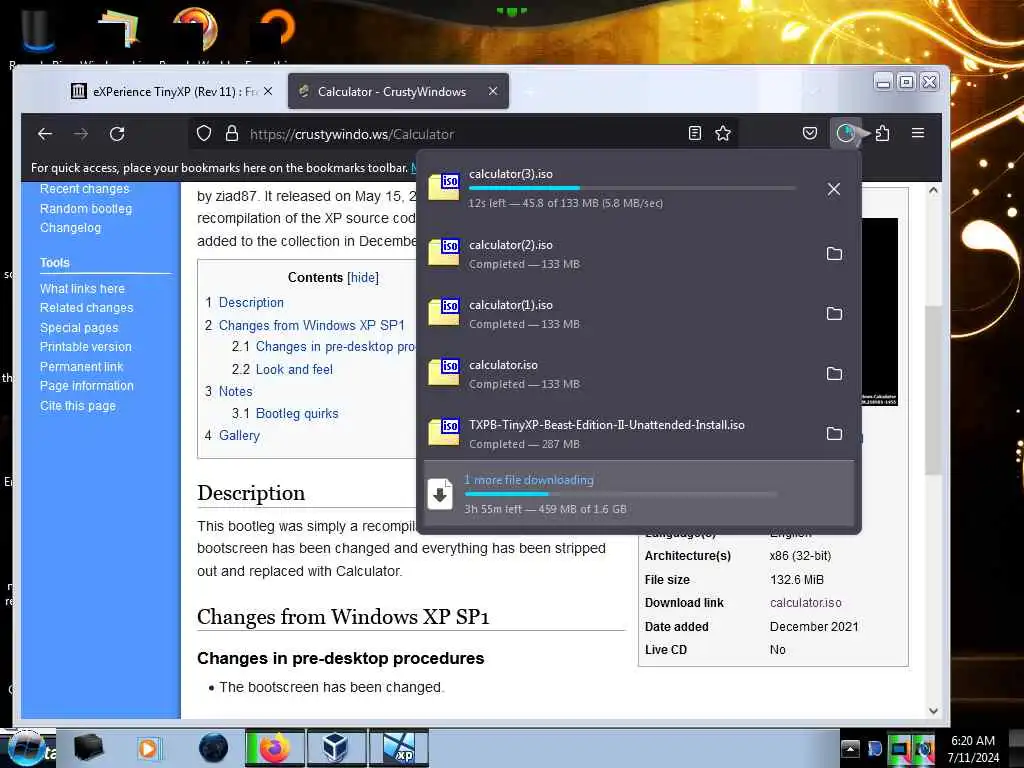Reload the current page

pyautogui.click(x=117, y=134)
